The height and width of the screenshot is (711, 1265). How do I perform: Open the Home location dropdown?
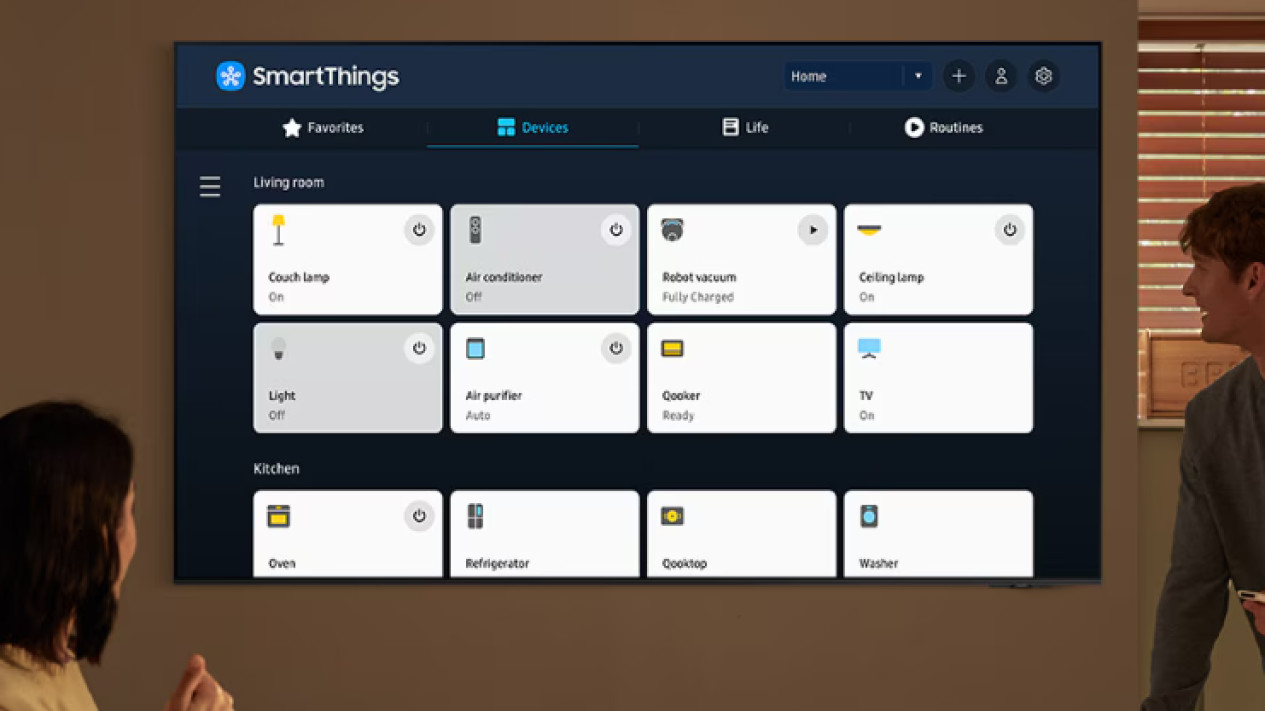[x=858, y=76]
